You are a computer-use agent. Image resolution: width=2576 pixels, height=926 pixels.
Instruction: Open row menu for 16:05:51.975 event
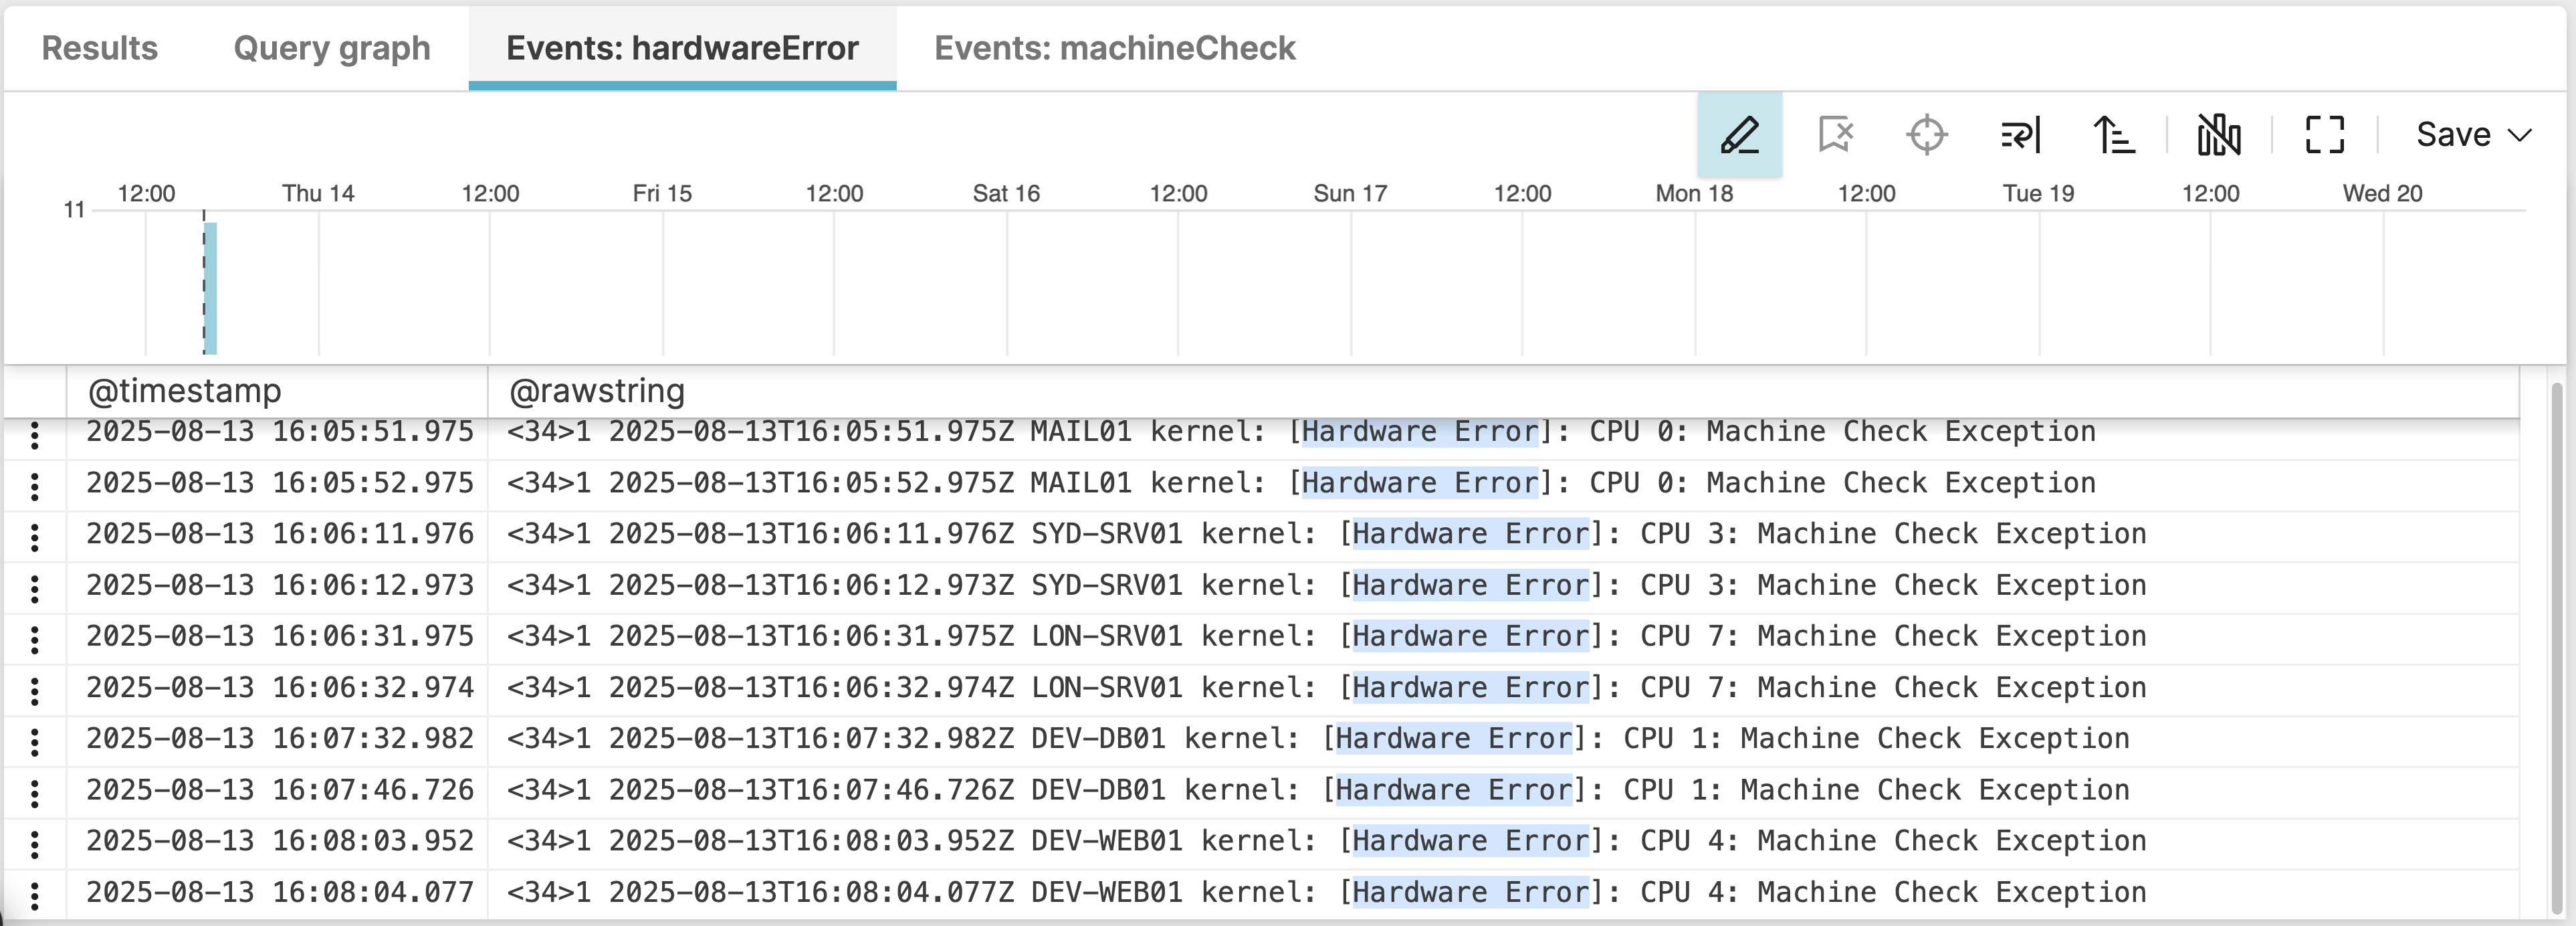[x=35, y=435]
